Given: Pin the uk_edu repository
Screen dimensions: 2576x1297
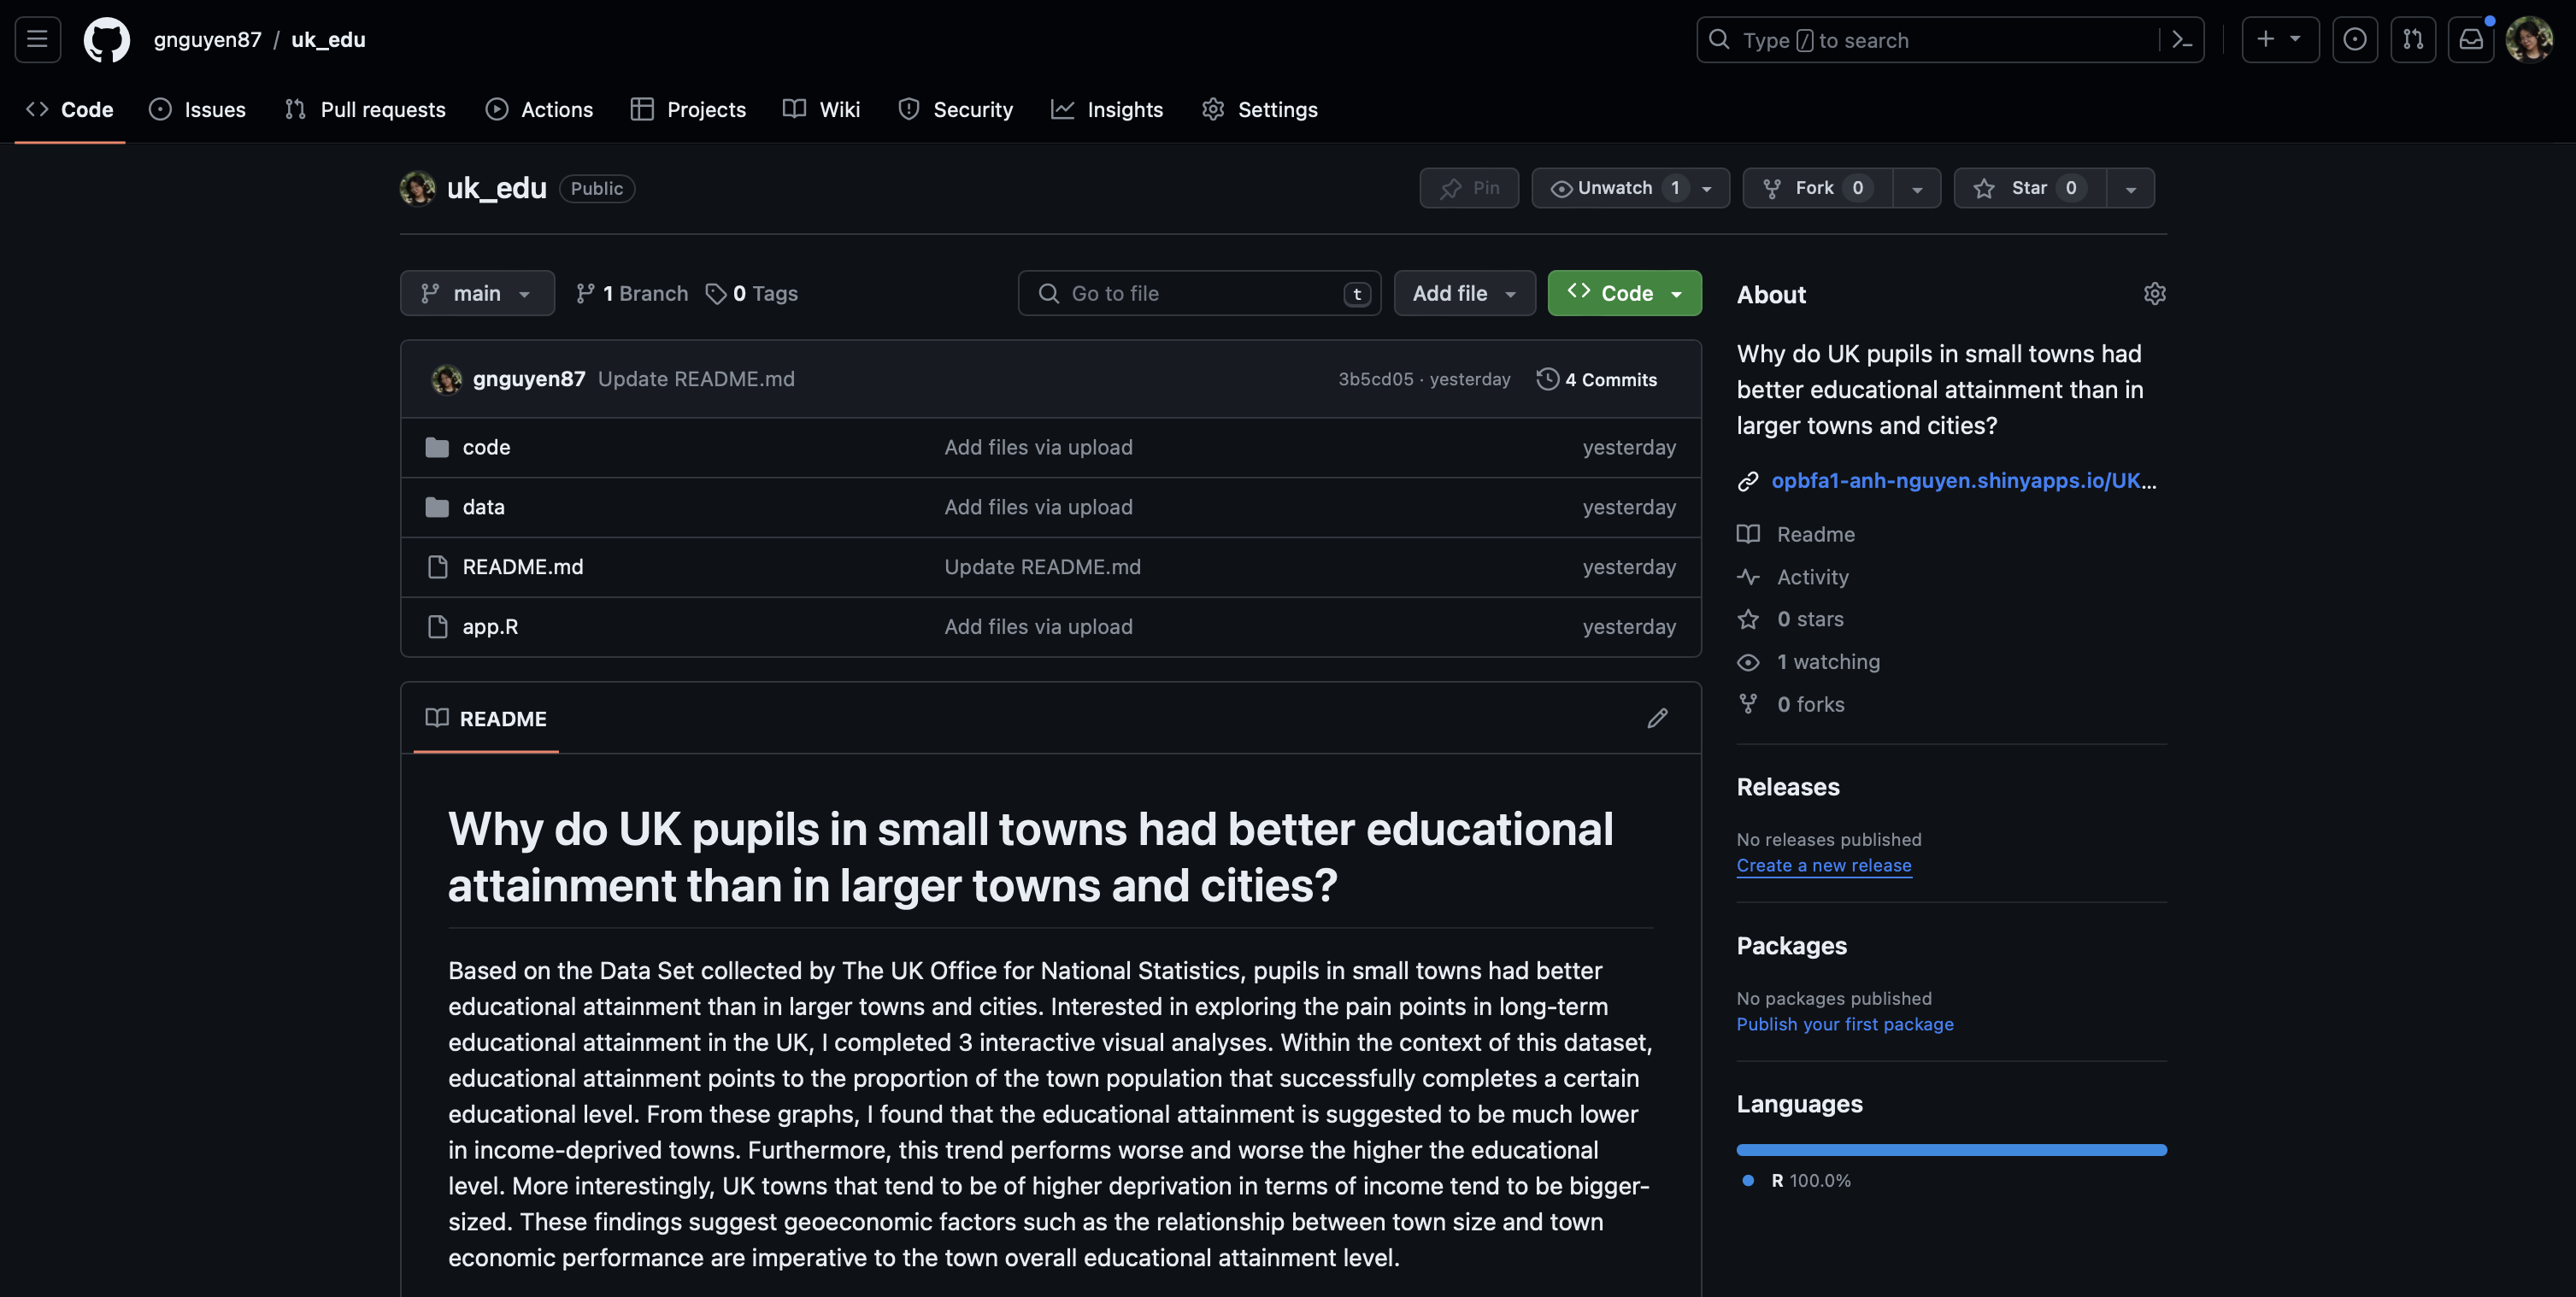Looking at the screenshot, I should click(1469, 188).
